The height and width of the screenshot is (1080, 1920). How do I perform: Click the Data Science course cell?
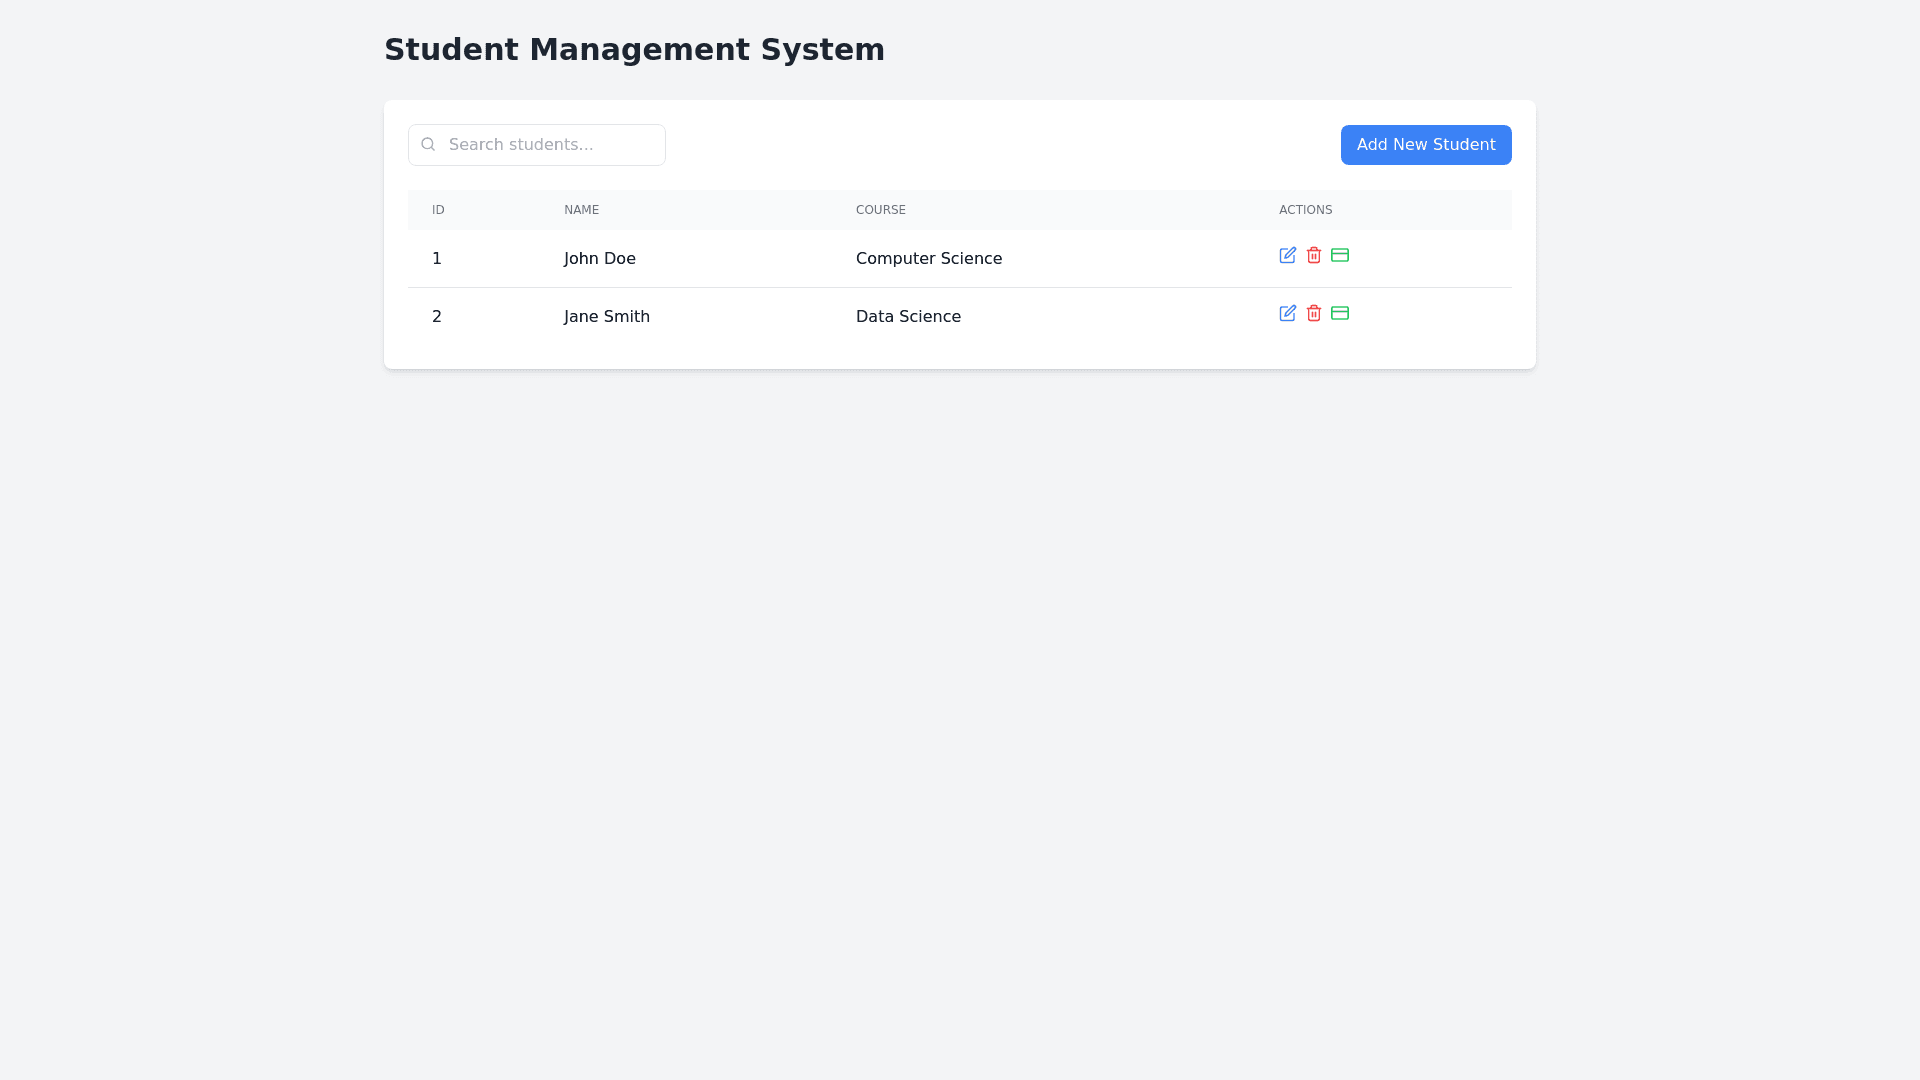coord(907,317)
